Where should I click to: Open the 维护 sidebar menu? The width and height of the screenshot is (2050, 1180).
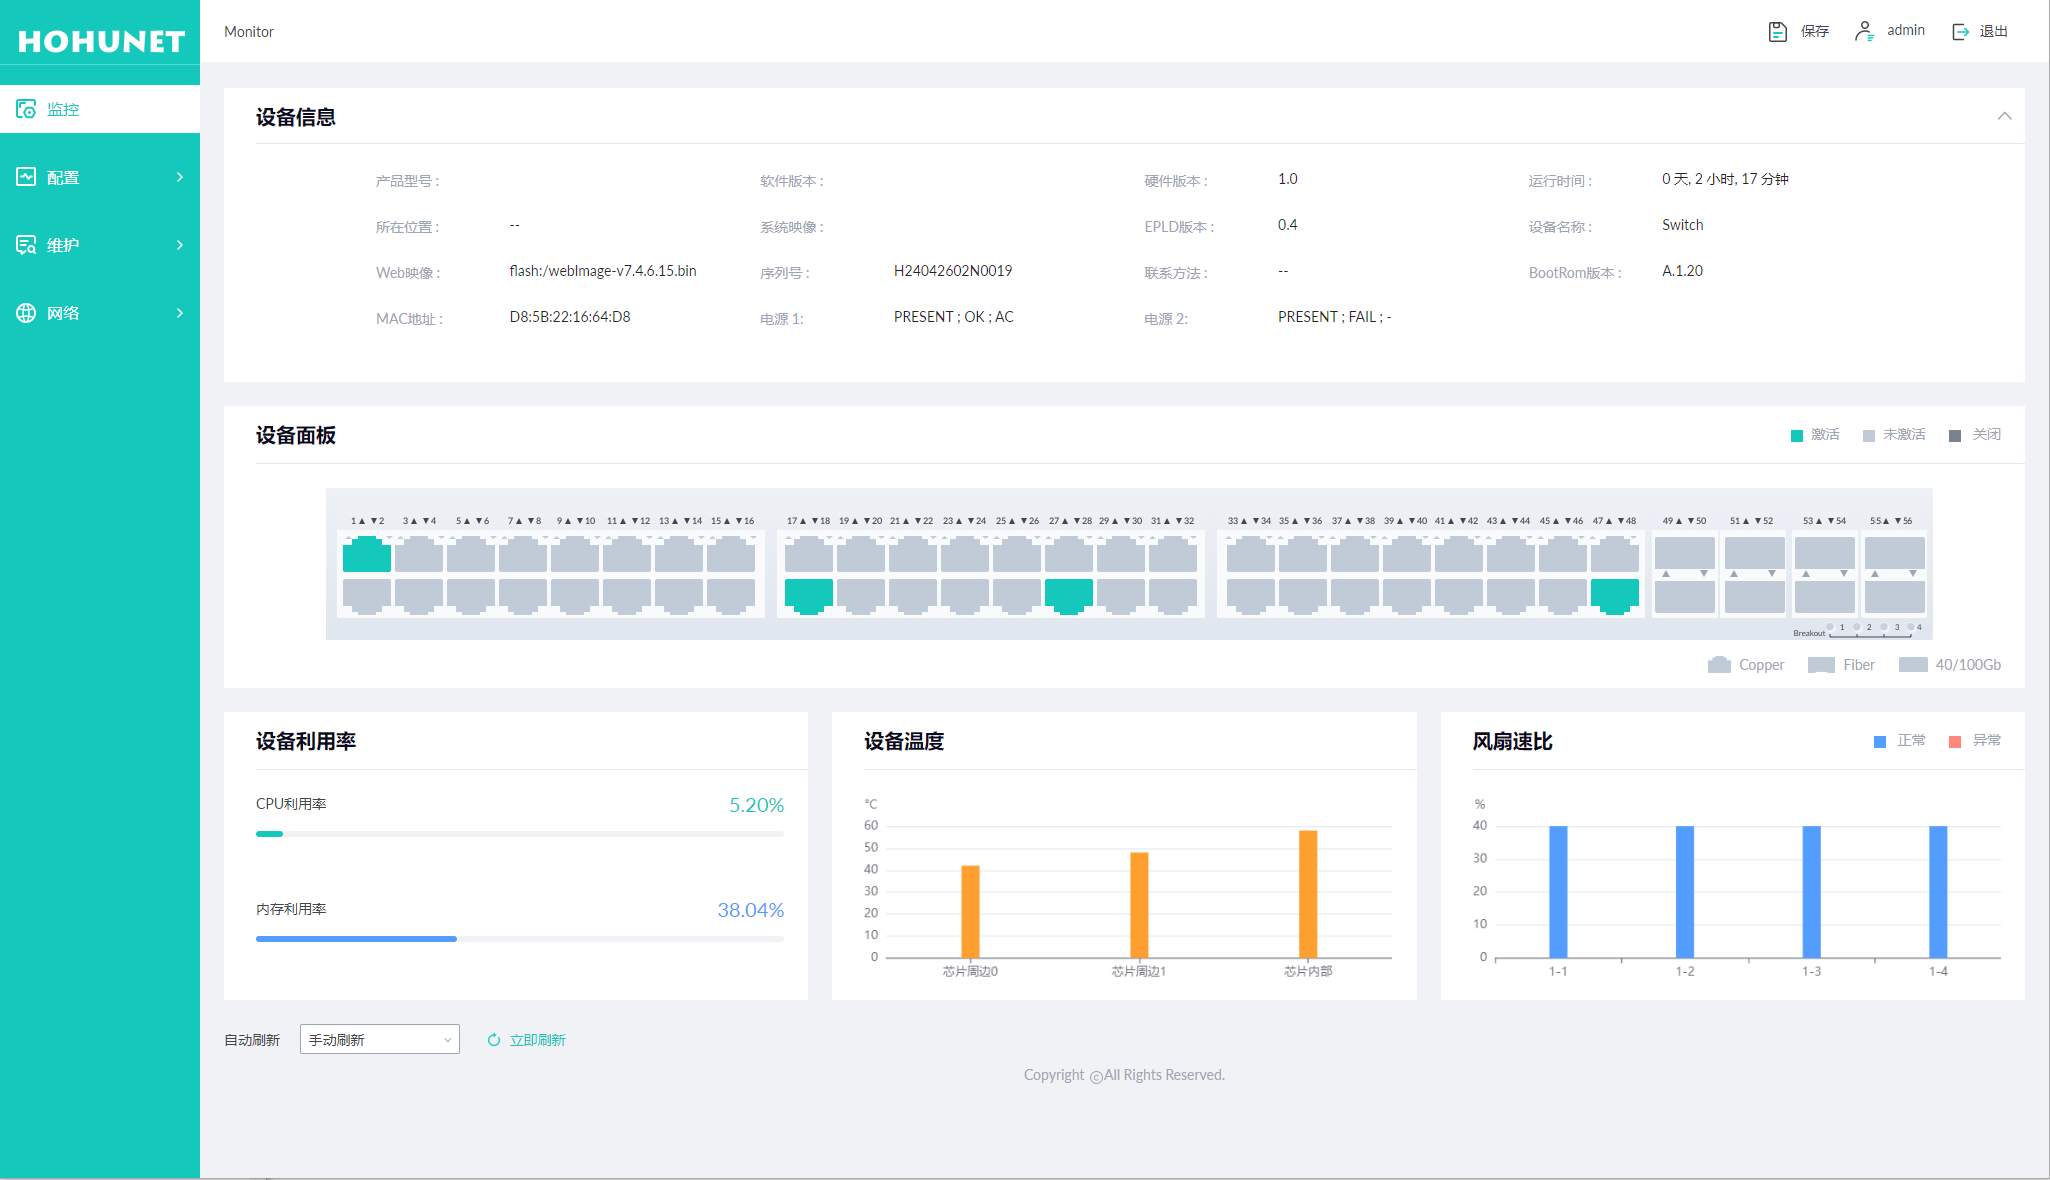click(62, 245)
